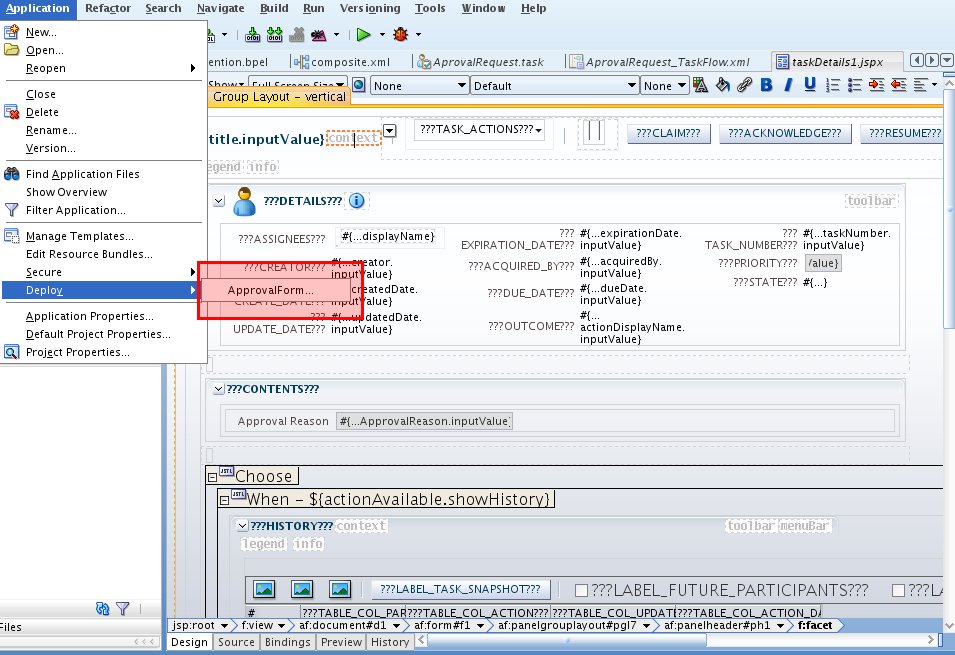Click the greyed Cancel Build icon
The image size is (955, 655).
click(297, 35)
